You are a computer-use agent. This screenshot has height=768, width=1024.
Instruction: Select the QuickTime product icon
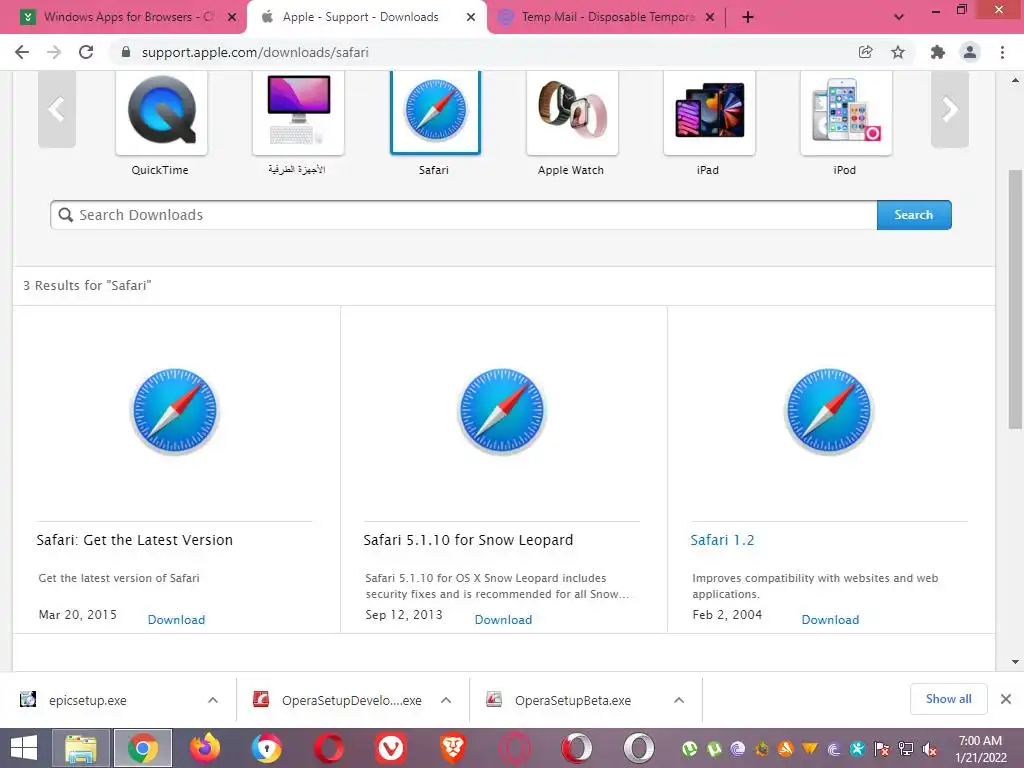(x=161, y=112)
